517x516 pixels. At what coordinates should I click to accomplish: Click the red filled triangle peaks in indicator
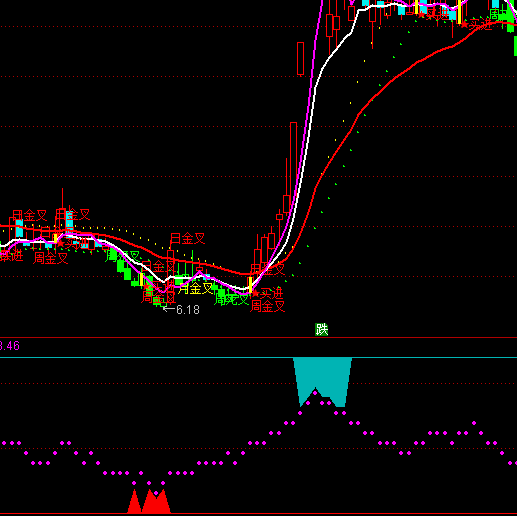[149, 501]
